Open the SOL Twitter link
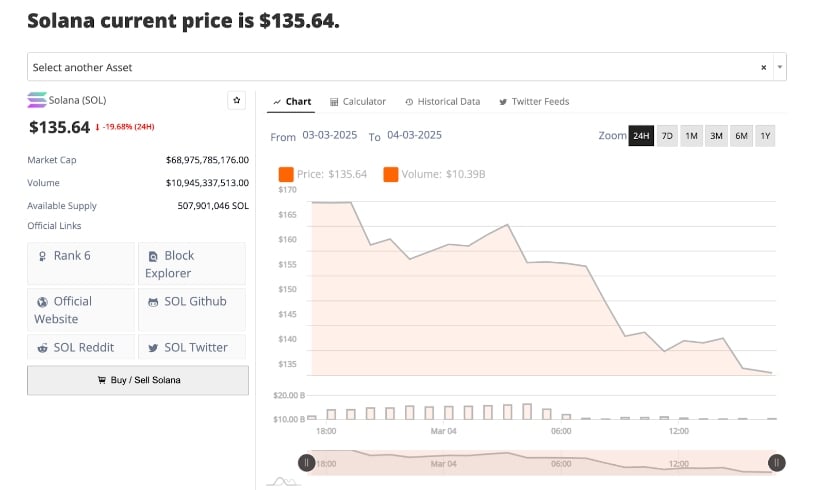Image resolution: width=825 pixels, height=490 pixels. [x=191, y=347]
